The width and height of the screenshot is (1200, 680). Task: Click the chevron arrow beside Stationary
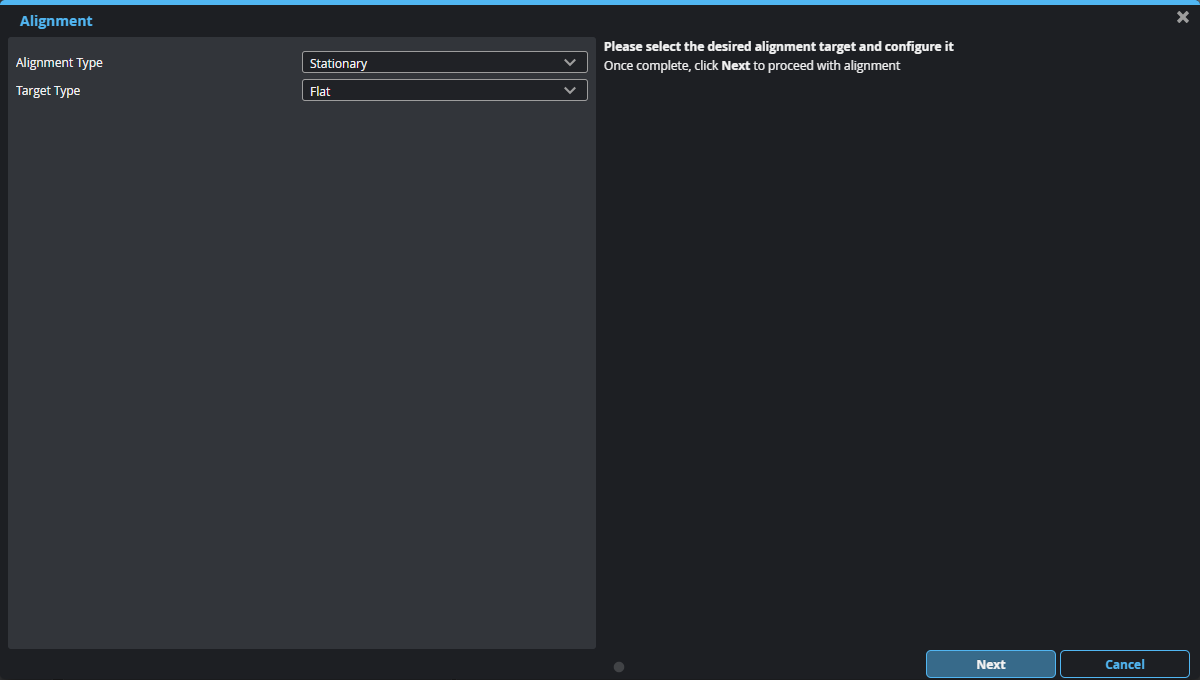click(570, 63)
